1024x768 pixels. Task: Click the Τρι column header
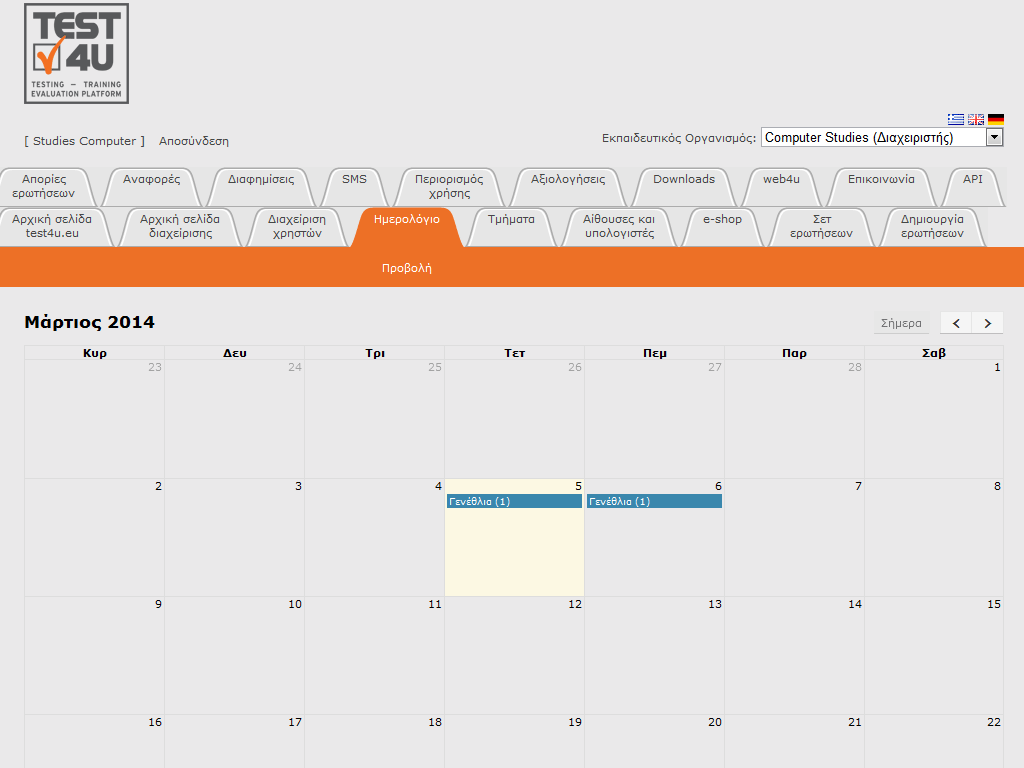375,353
